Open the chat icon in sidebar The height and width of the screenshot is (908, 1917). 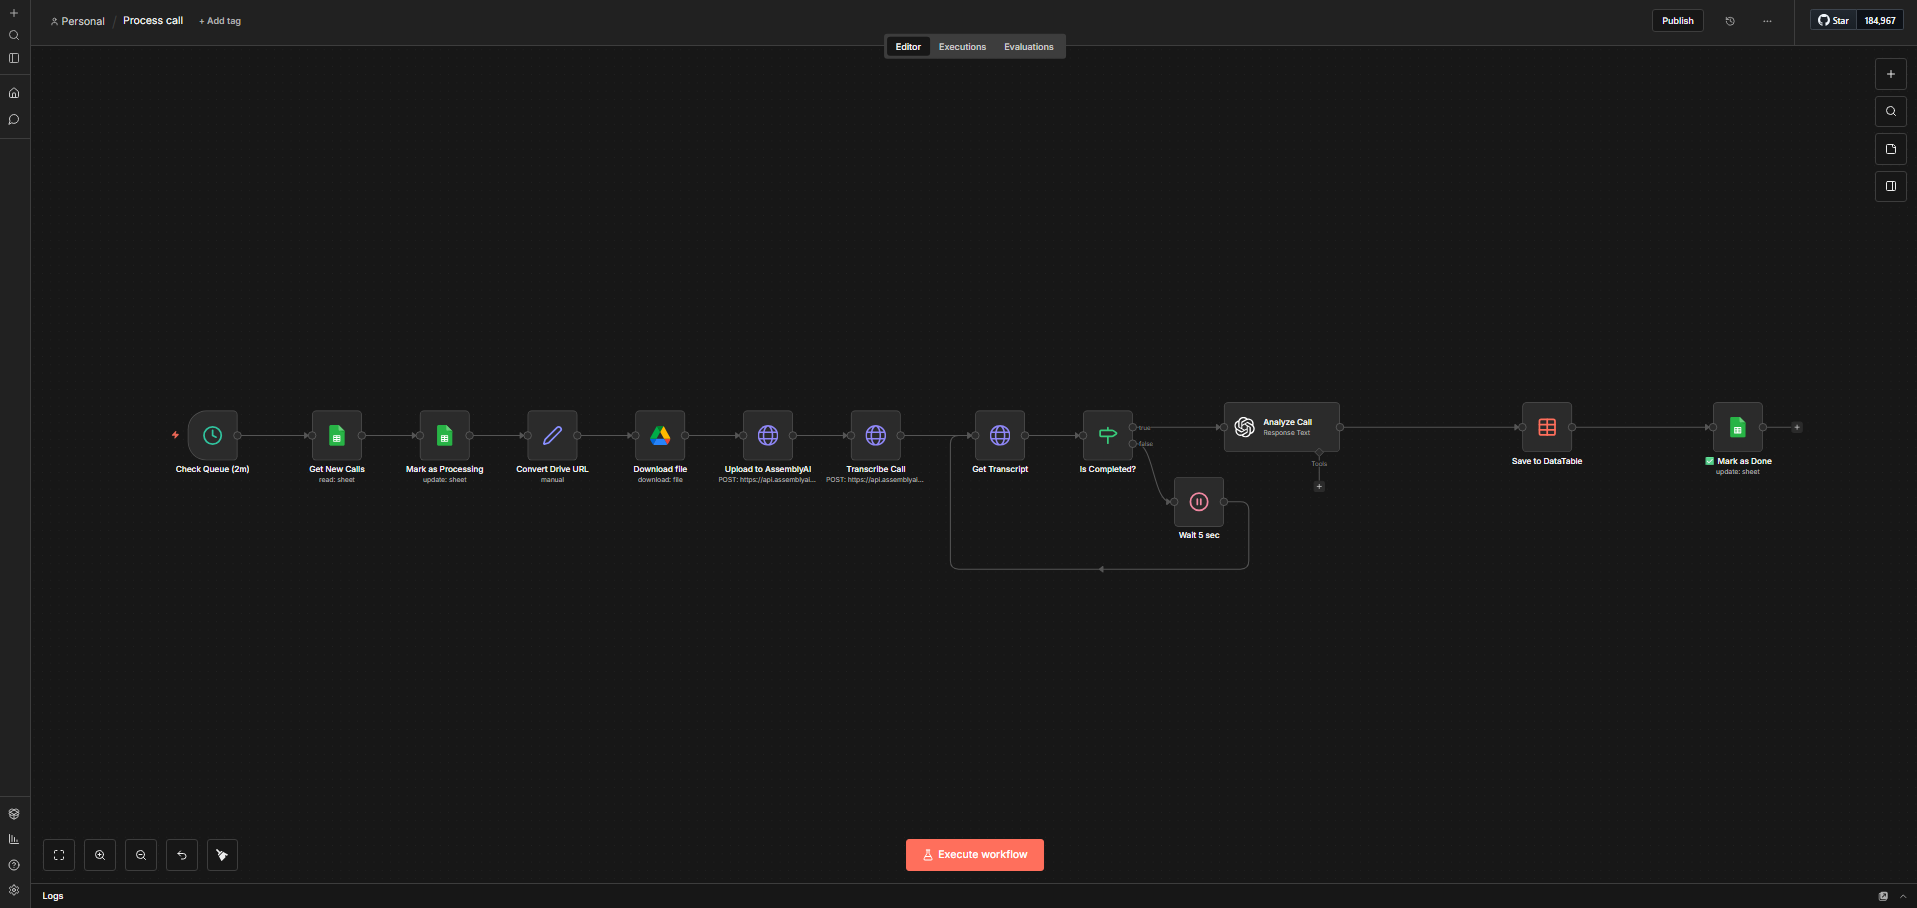coord(14,119)
